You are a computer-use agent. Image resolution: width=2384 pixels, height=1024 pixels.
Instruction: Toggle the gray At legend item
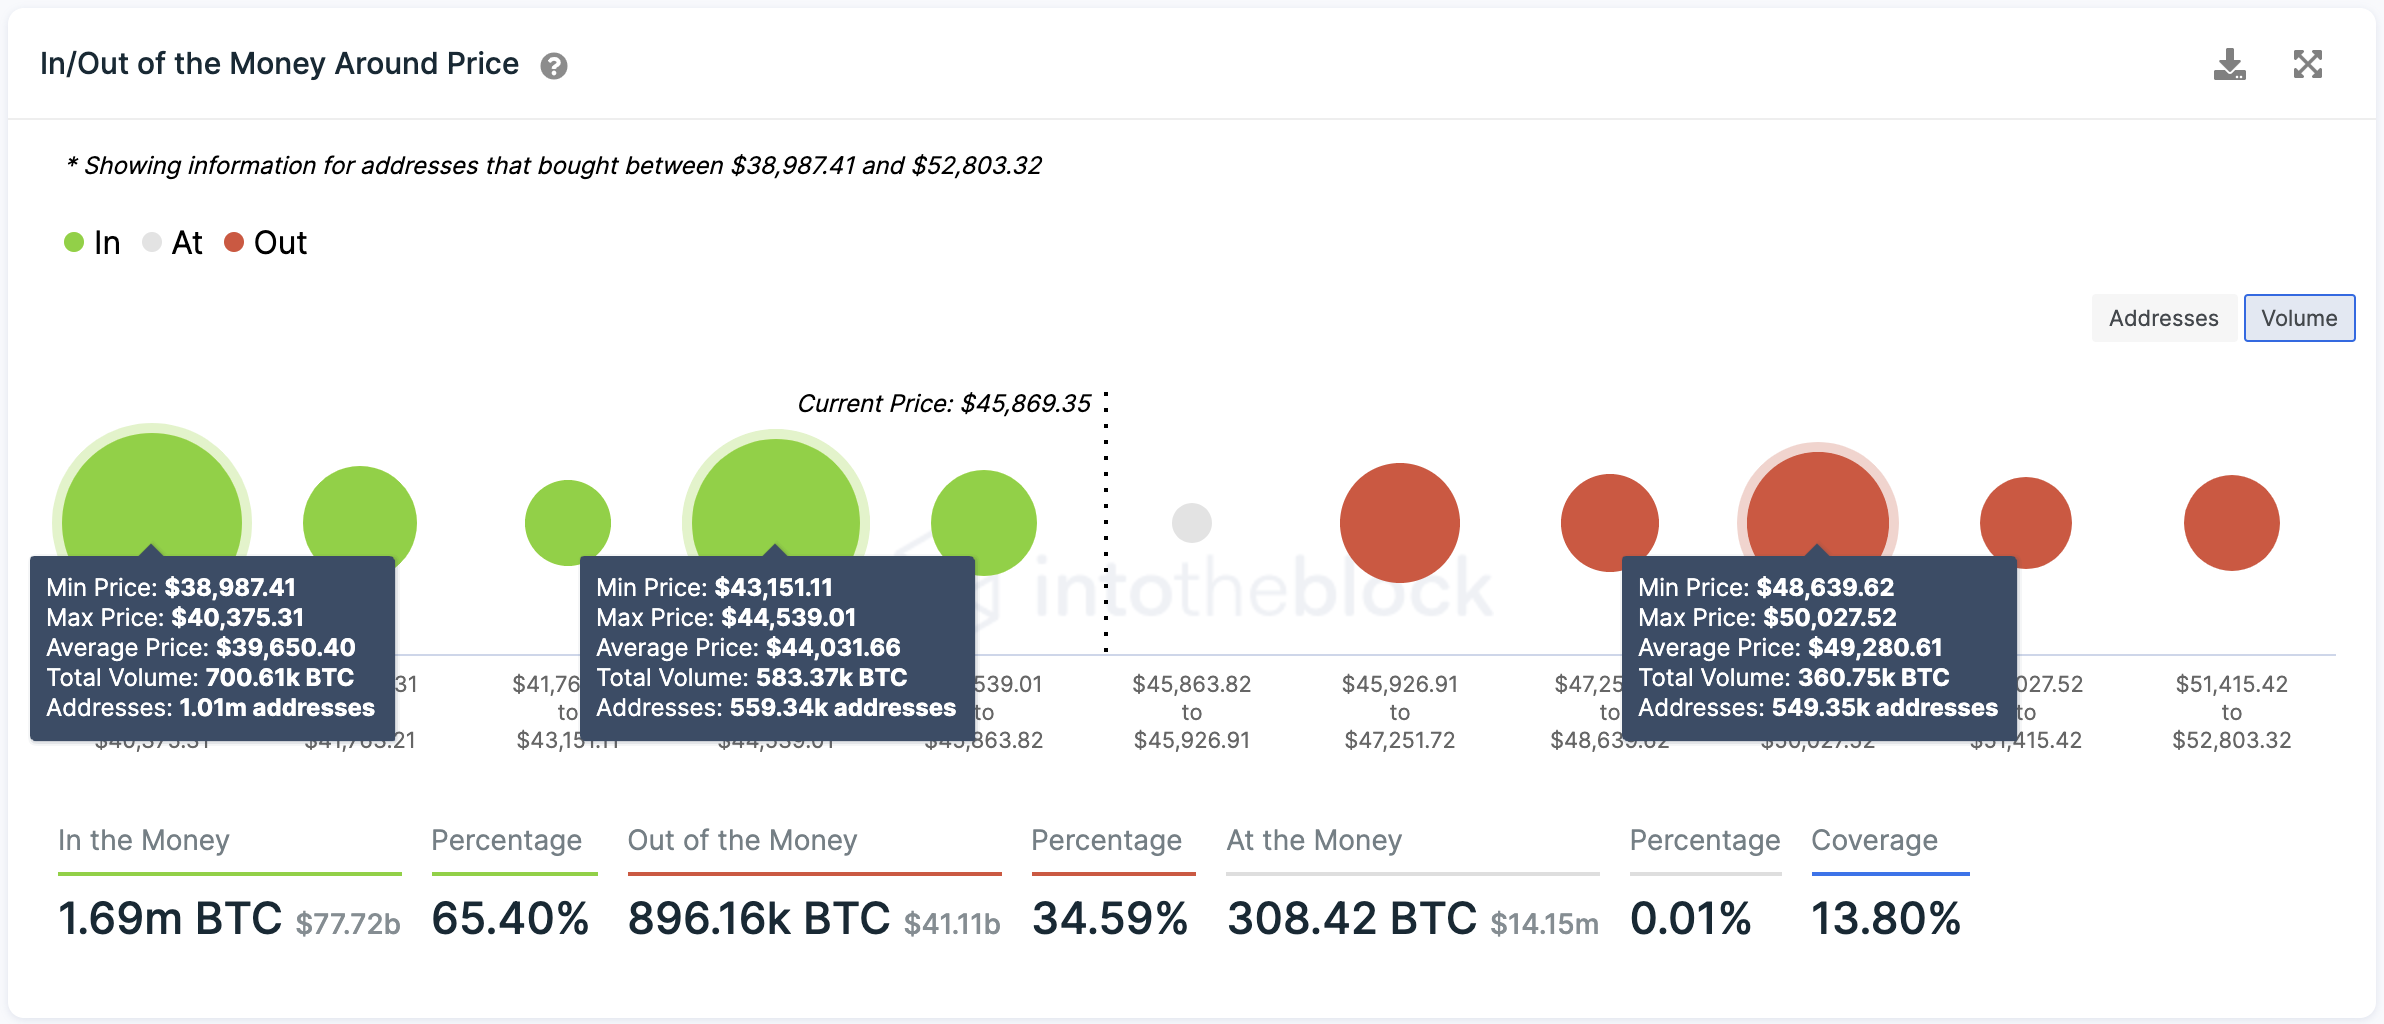[173, 243]
